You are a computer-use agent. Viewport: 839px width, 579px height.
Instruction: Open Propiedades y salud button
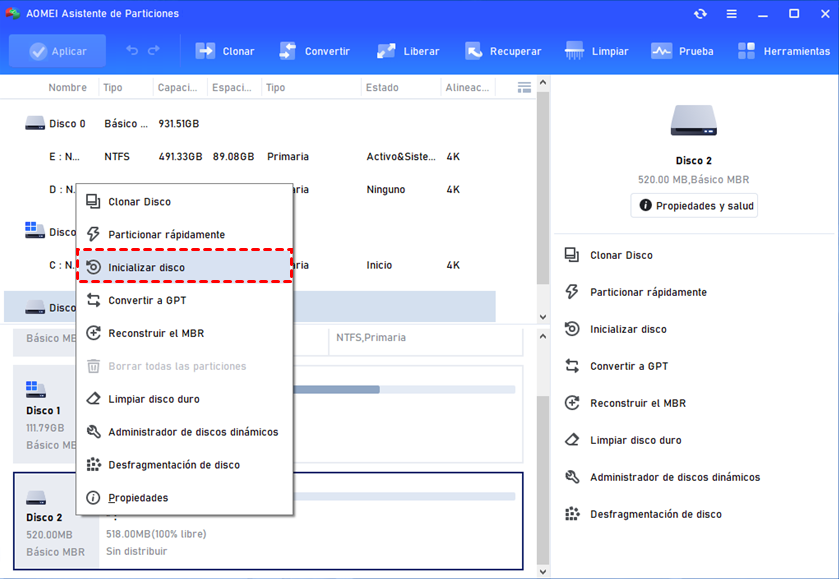[694, 205]
